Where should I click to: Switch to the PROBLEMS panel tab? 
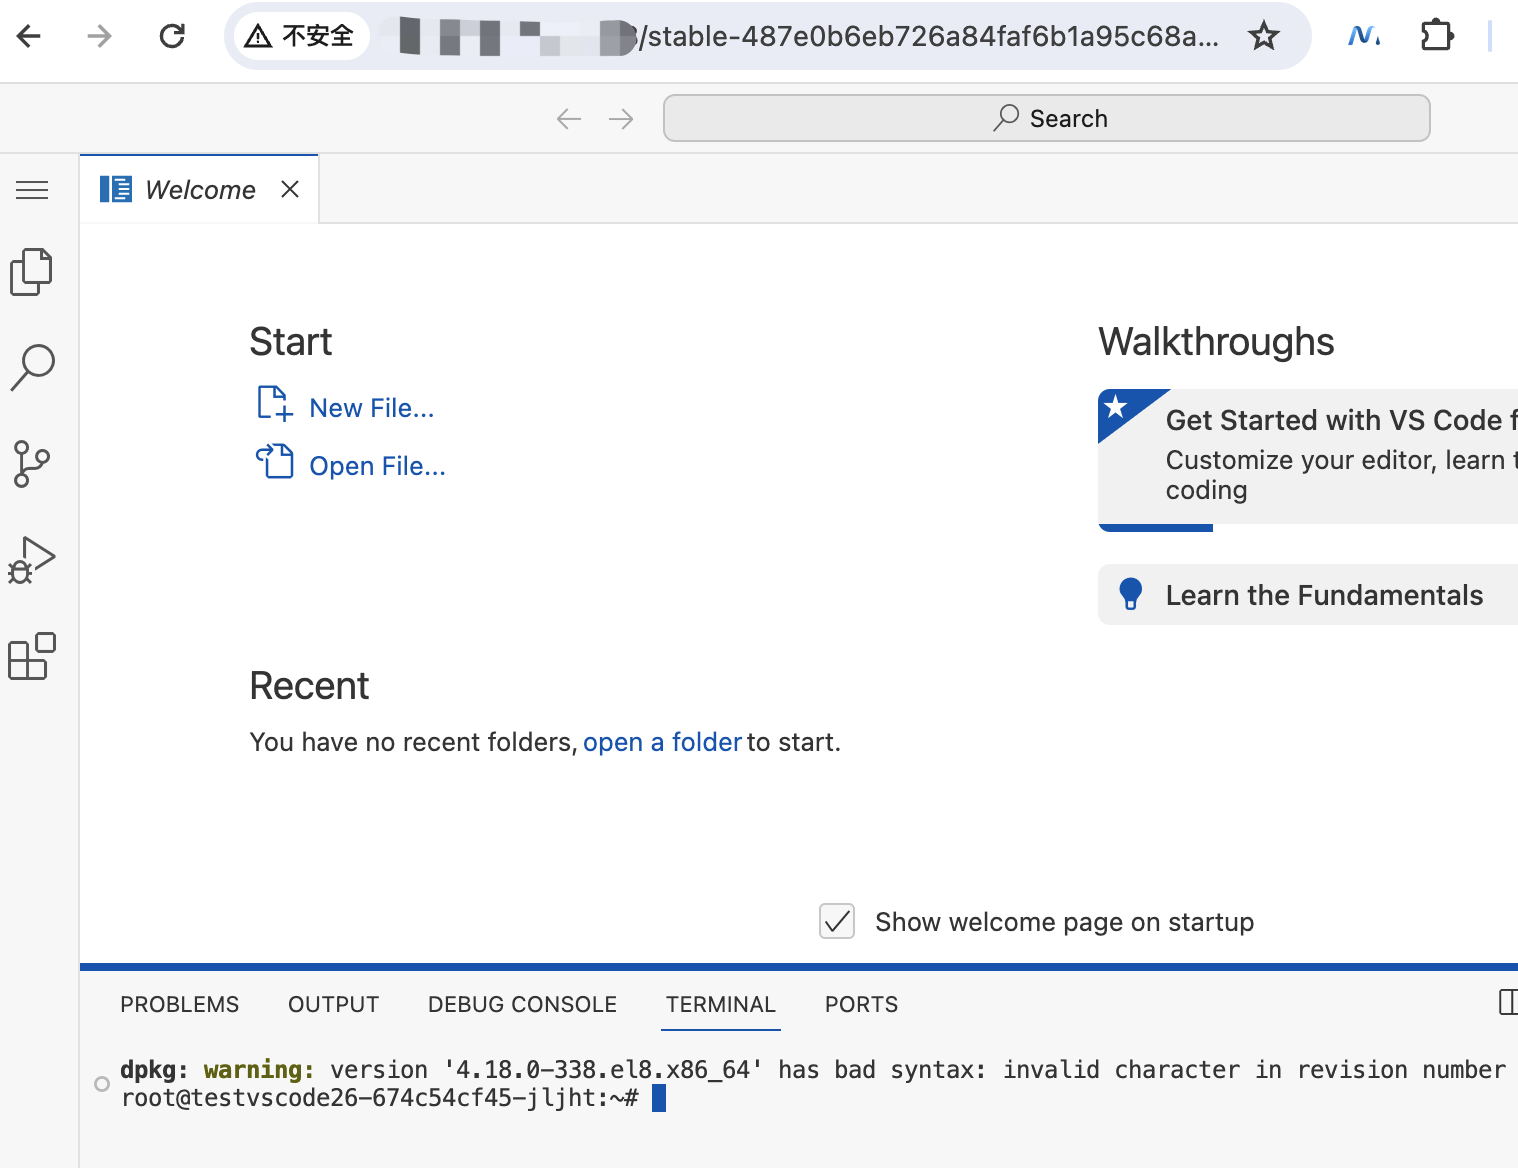180,1004
